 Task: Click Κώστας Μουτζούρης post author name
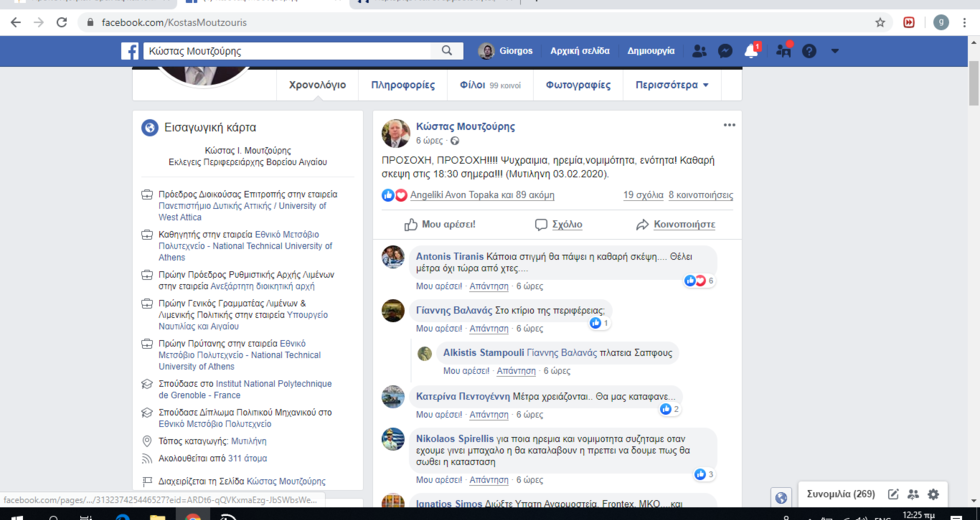tap(466, 126)
